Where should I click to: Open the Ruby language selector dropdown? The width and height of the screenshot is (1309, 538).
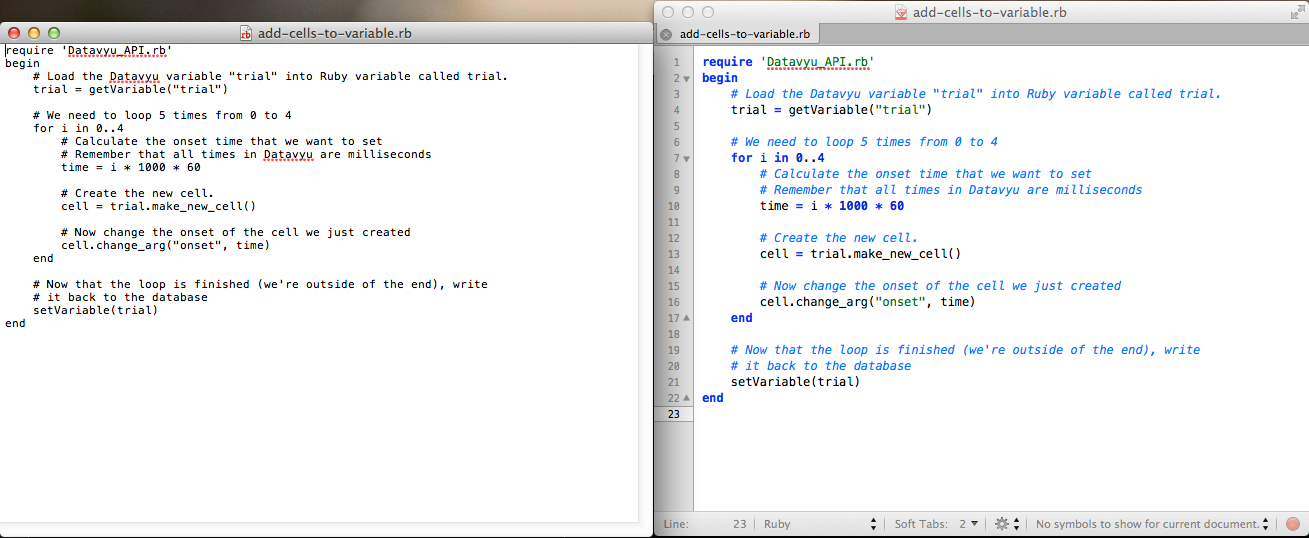821,524
